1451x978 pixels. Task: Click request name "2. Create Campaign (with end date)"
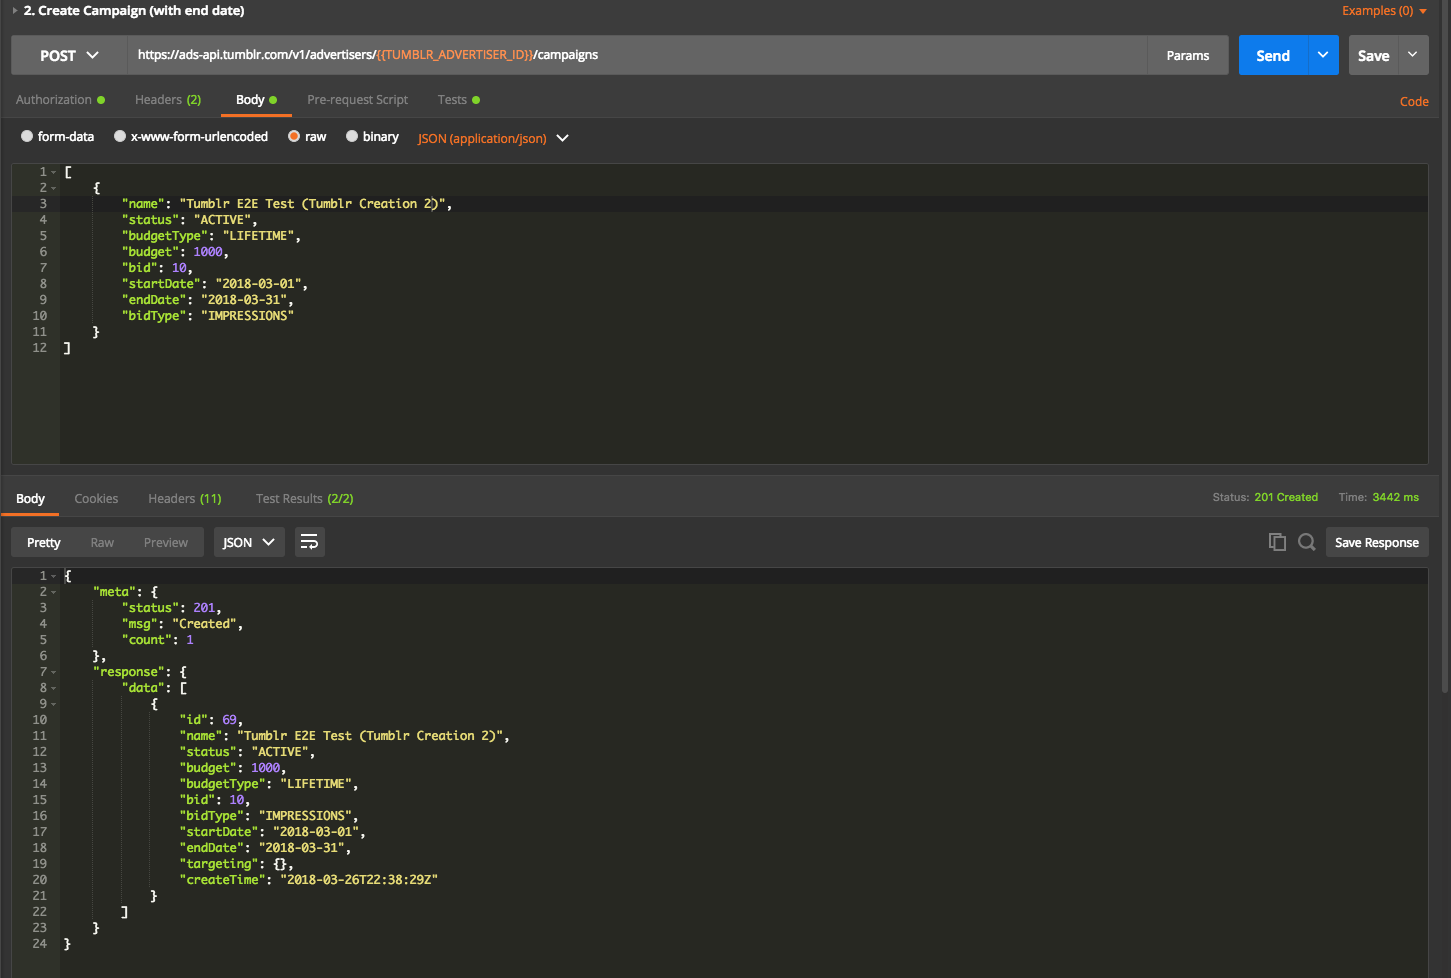pyautogui.click(x=134, y=11)
